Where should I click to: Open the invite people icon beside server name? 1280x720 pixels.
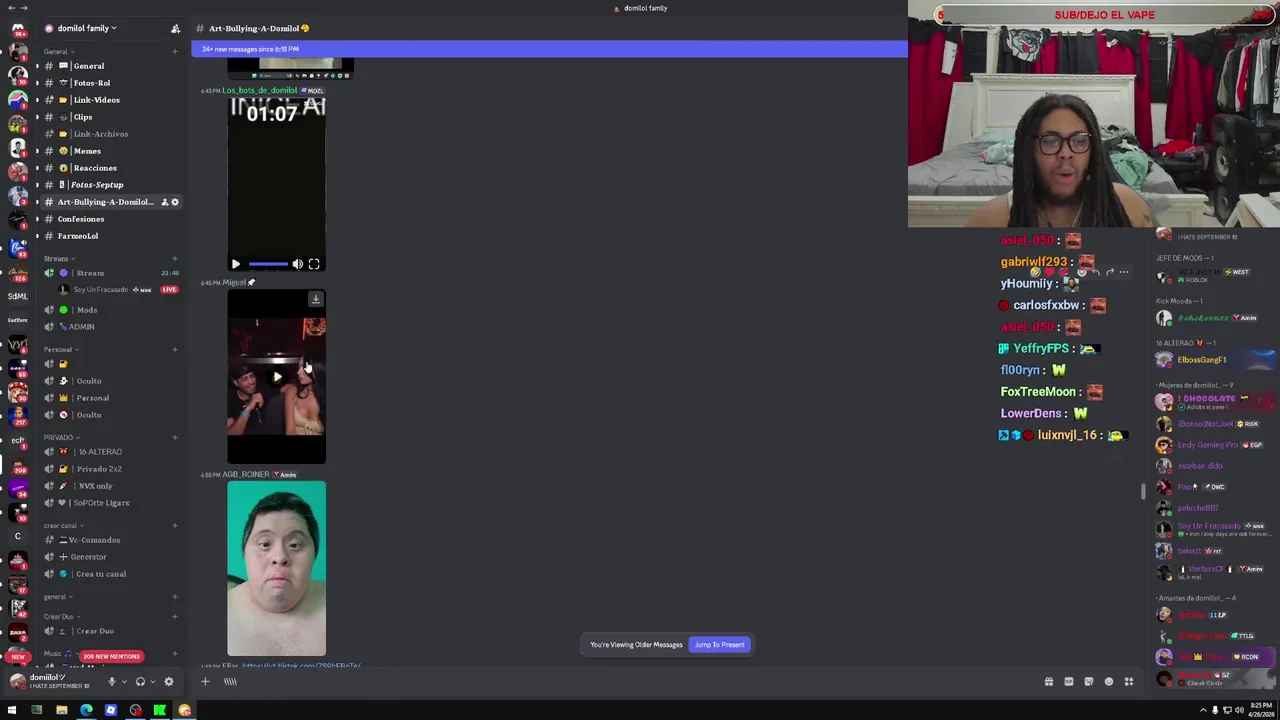coord(175,28)
